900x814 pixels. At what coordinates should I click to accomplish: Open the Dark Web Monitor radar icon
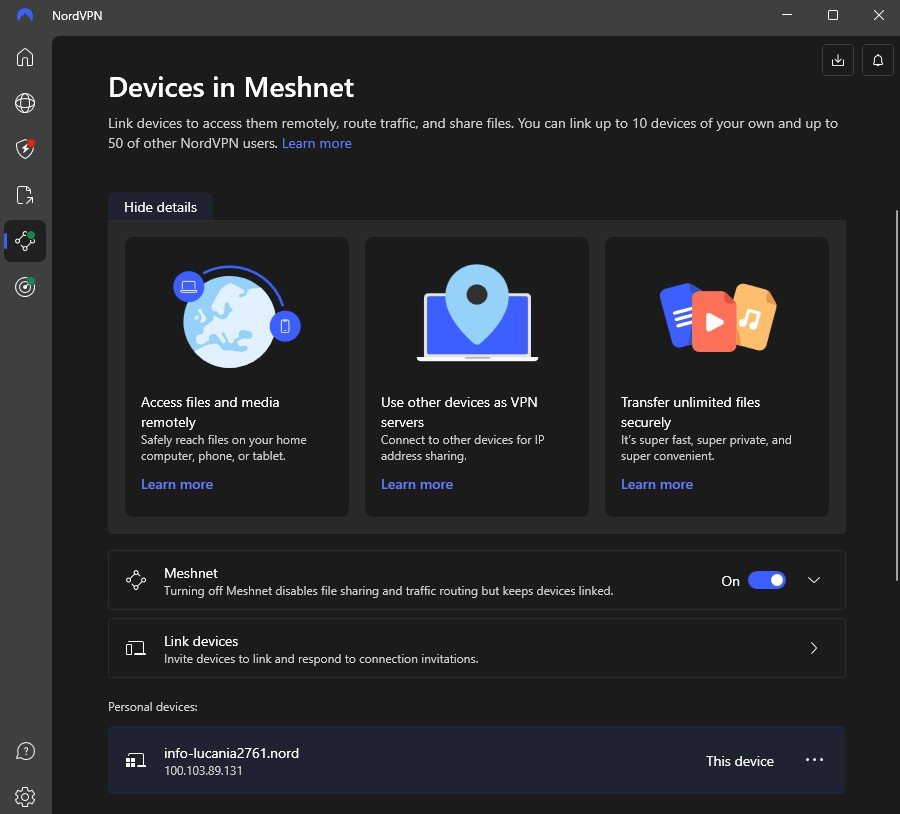coord(25,286)
